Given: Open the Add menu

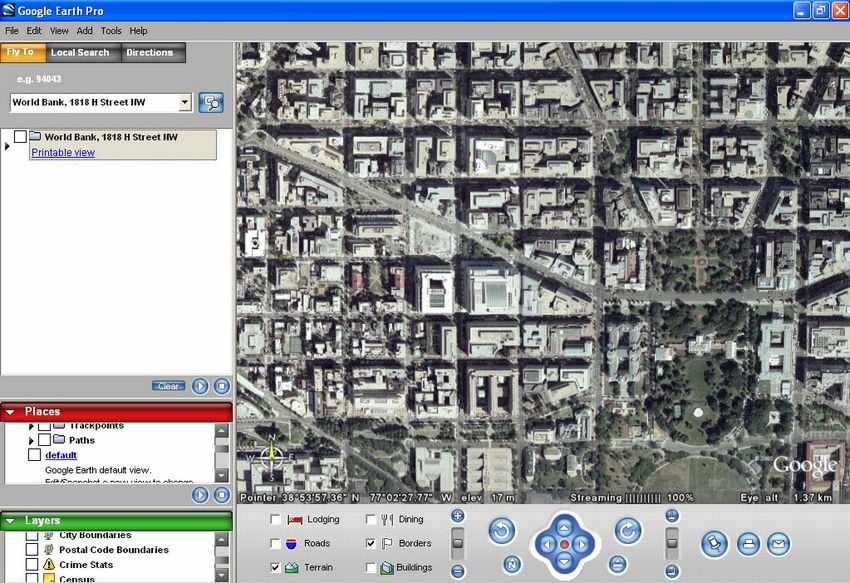Looking at the screenshot, I should click(84, 31).
